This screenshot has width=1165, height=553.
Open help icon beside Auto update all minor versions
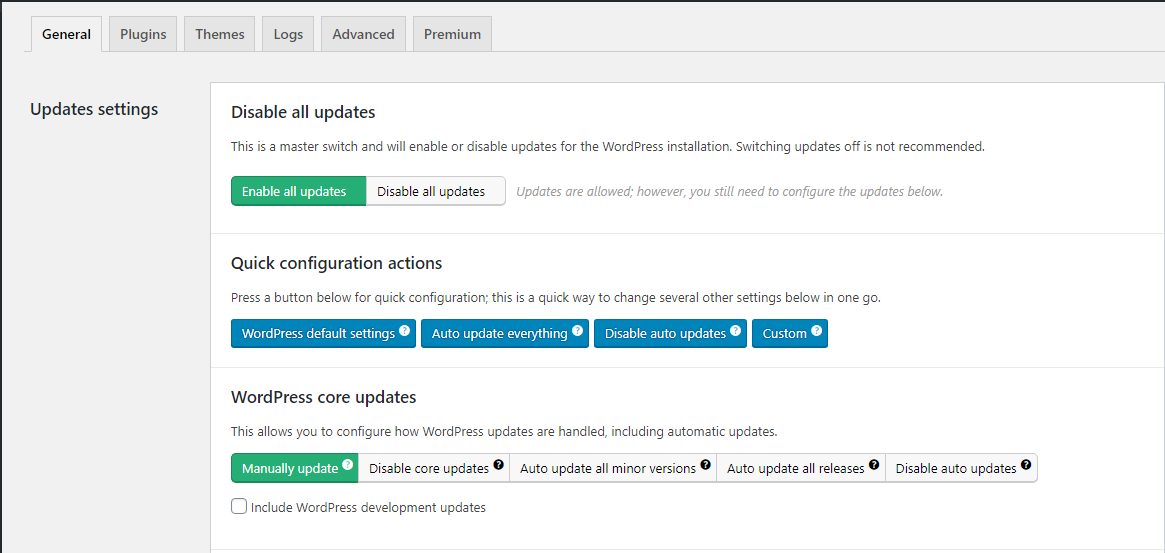tap(705, 465)
